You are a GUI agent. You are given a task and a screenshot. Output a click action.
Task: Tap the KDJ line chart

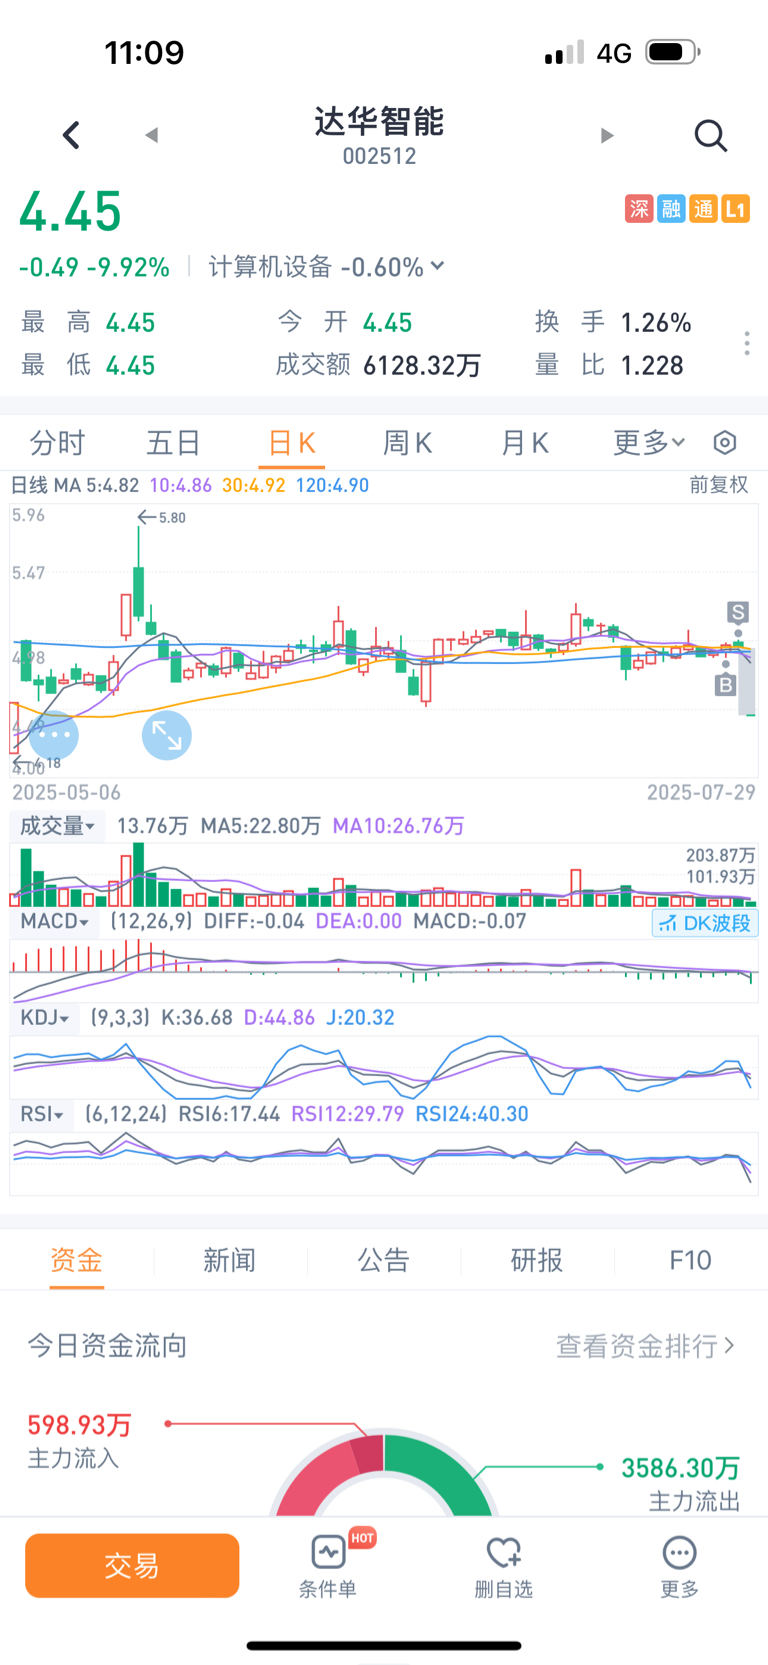[x=384, y=1066]
